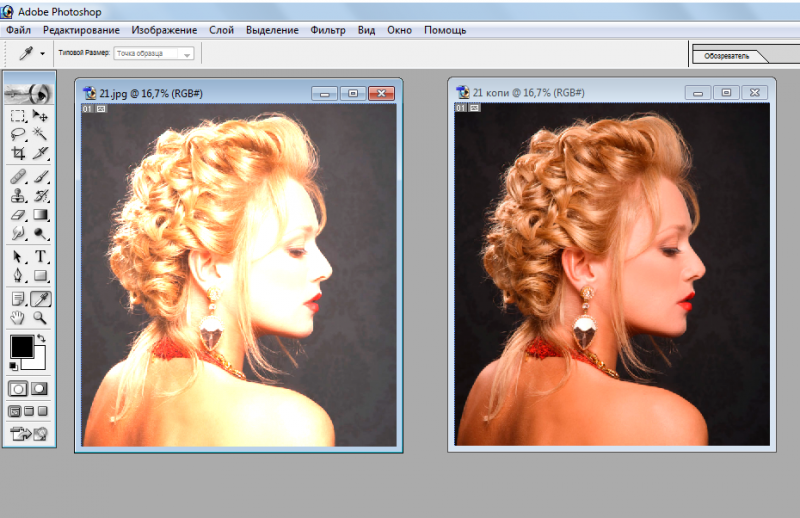Maximize the '21 копи' document window
800x518 pixels.
click(727, 92)
